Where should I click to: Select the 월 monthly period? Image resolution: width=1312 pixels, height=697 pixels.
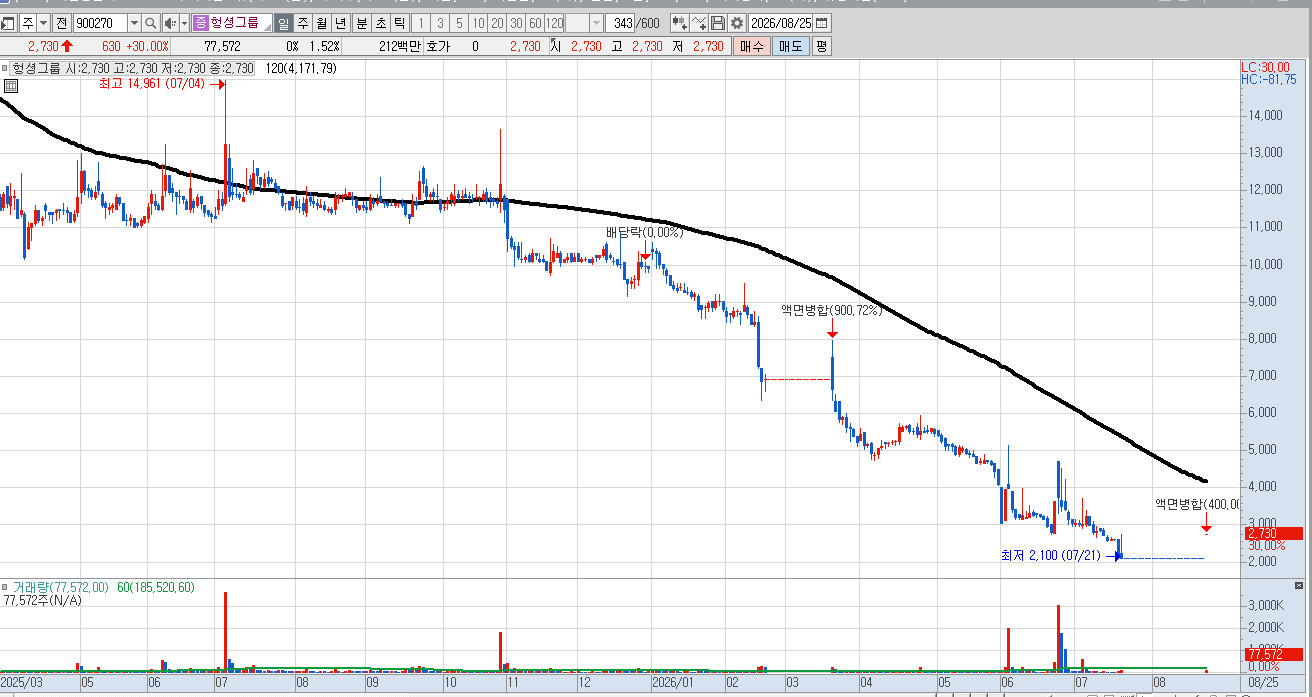click(x=322, y=23)
